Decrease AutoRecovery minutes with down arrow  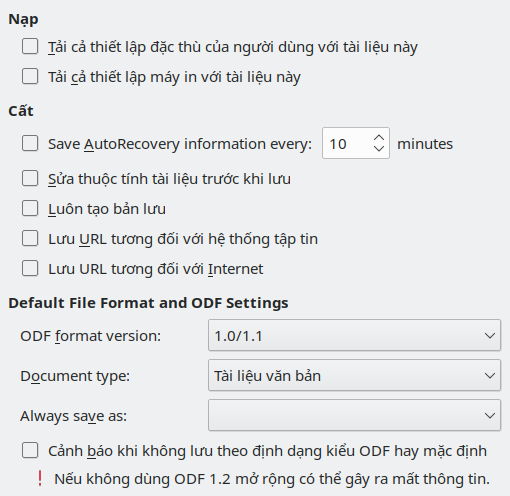[x=379, y=148]
